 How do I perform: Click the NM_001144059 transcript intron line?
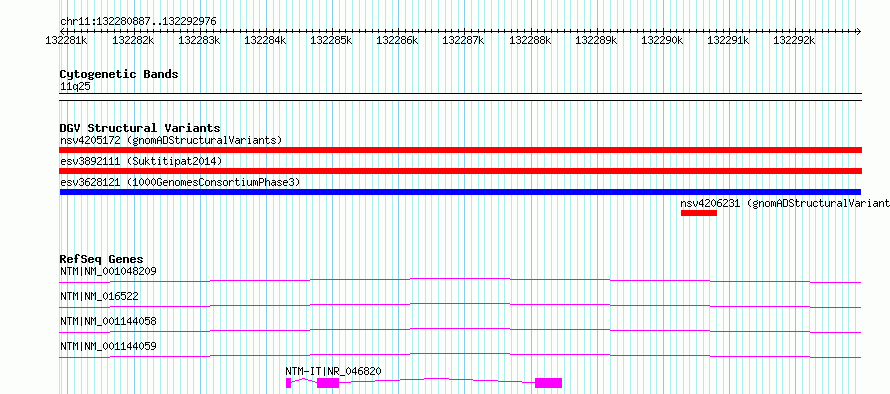click(x=460, y=354)
